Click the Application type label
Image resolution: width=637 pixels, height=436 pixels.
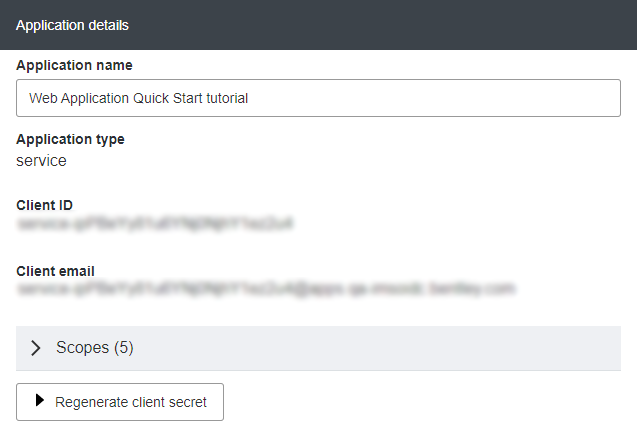point(70,139)
